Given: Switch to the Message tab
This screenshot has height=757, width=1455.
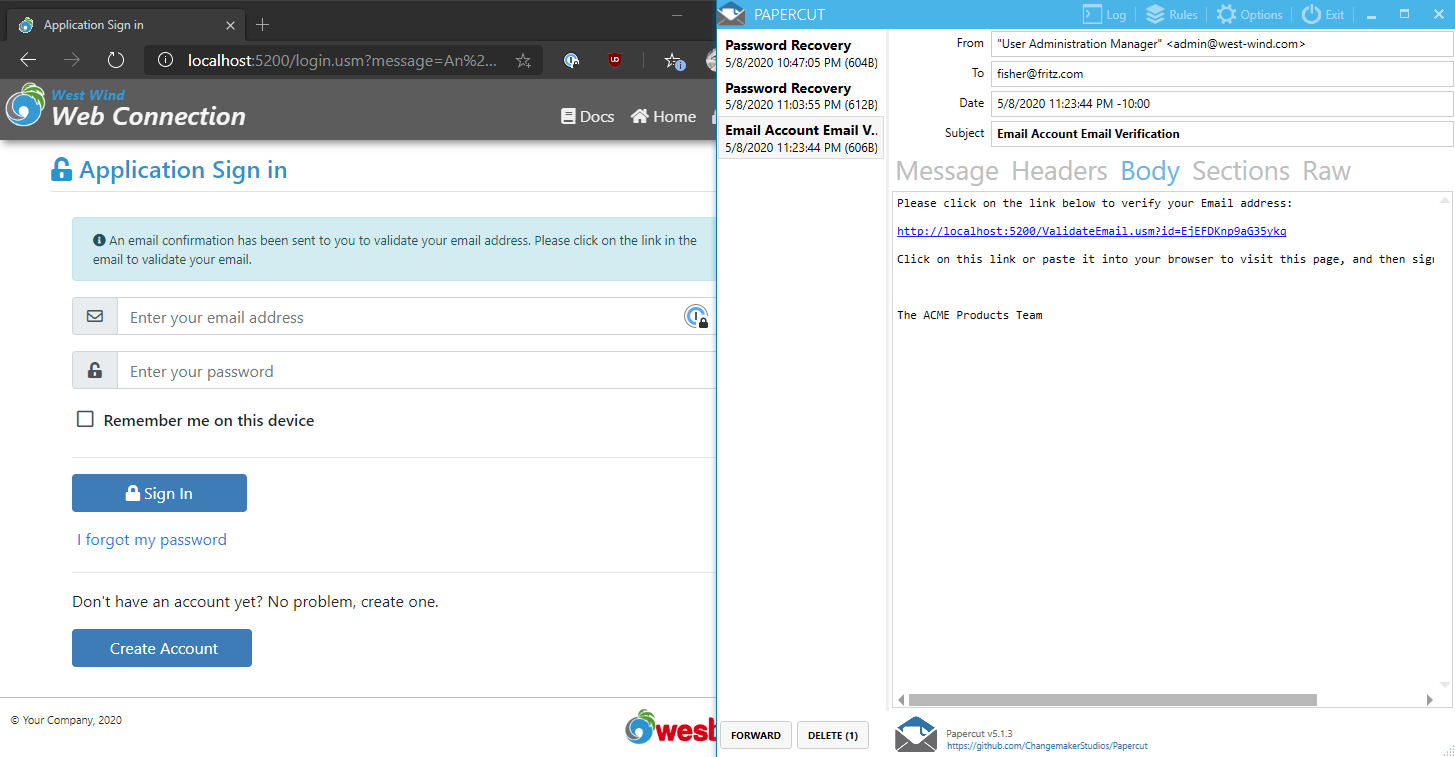Looking at the screenshot, I should pyautogui.click(x=947, y=171).
